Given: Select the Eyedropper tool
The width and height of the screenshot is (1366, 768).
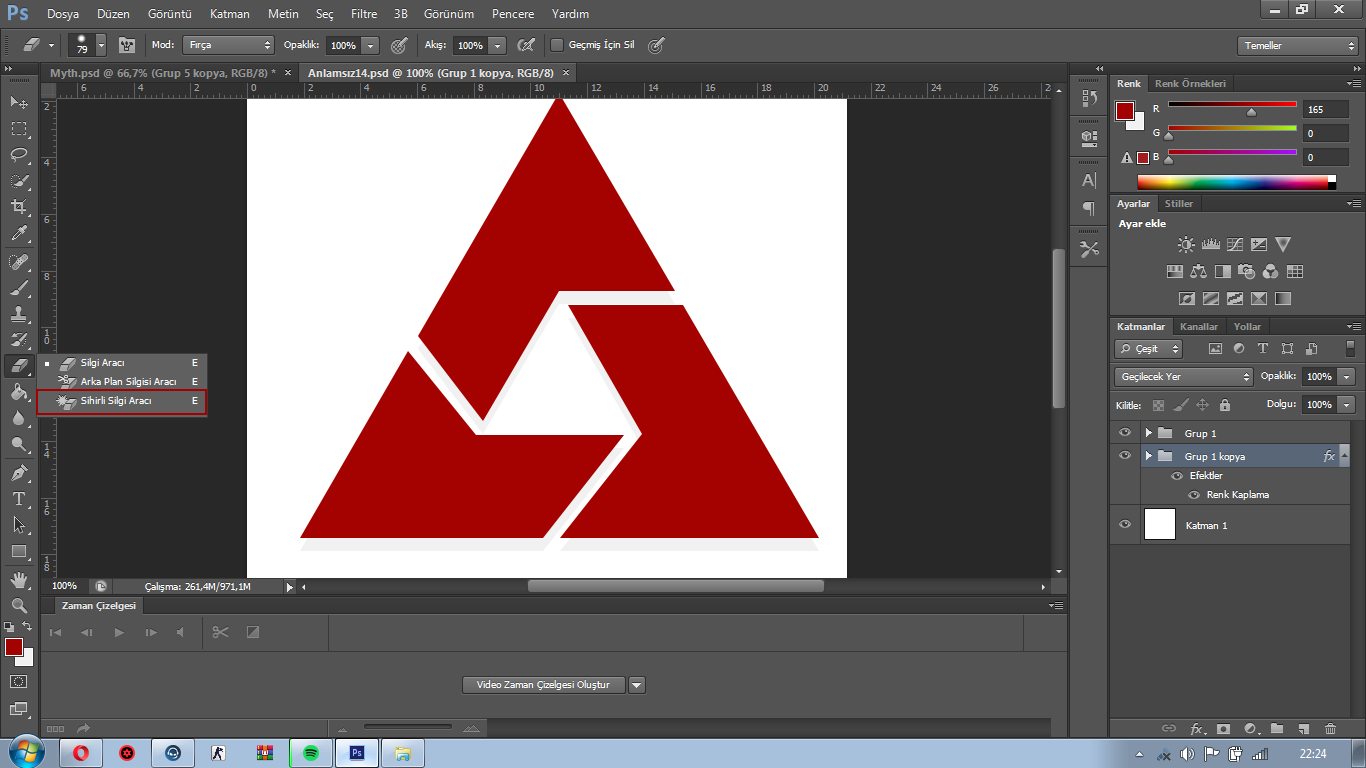Looking at the screenshot, I should pyautogui.click(x=19, y=234).
